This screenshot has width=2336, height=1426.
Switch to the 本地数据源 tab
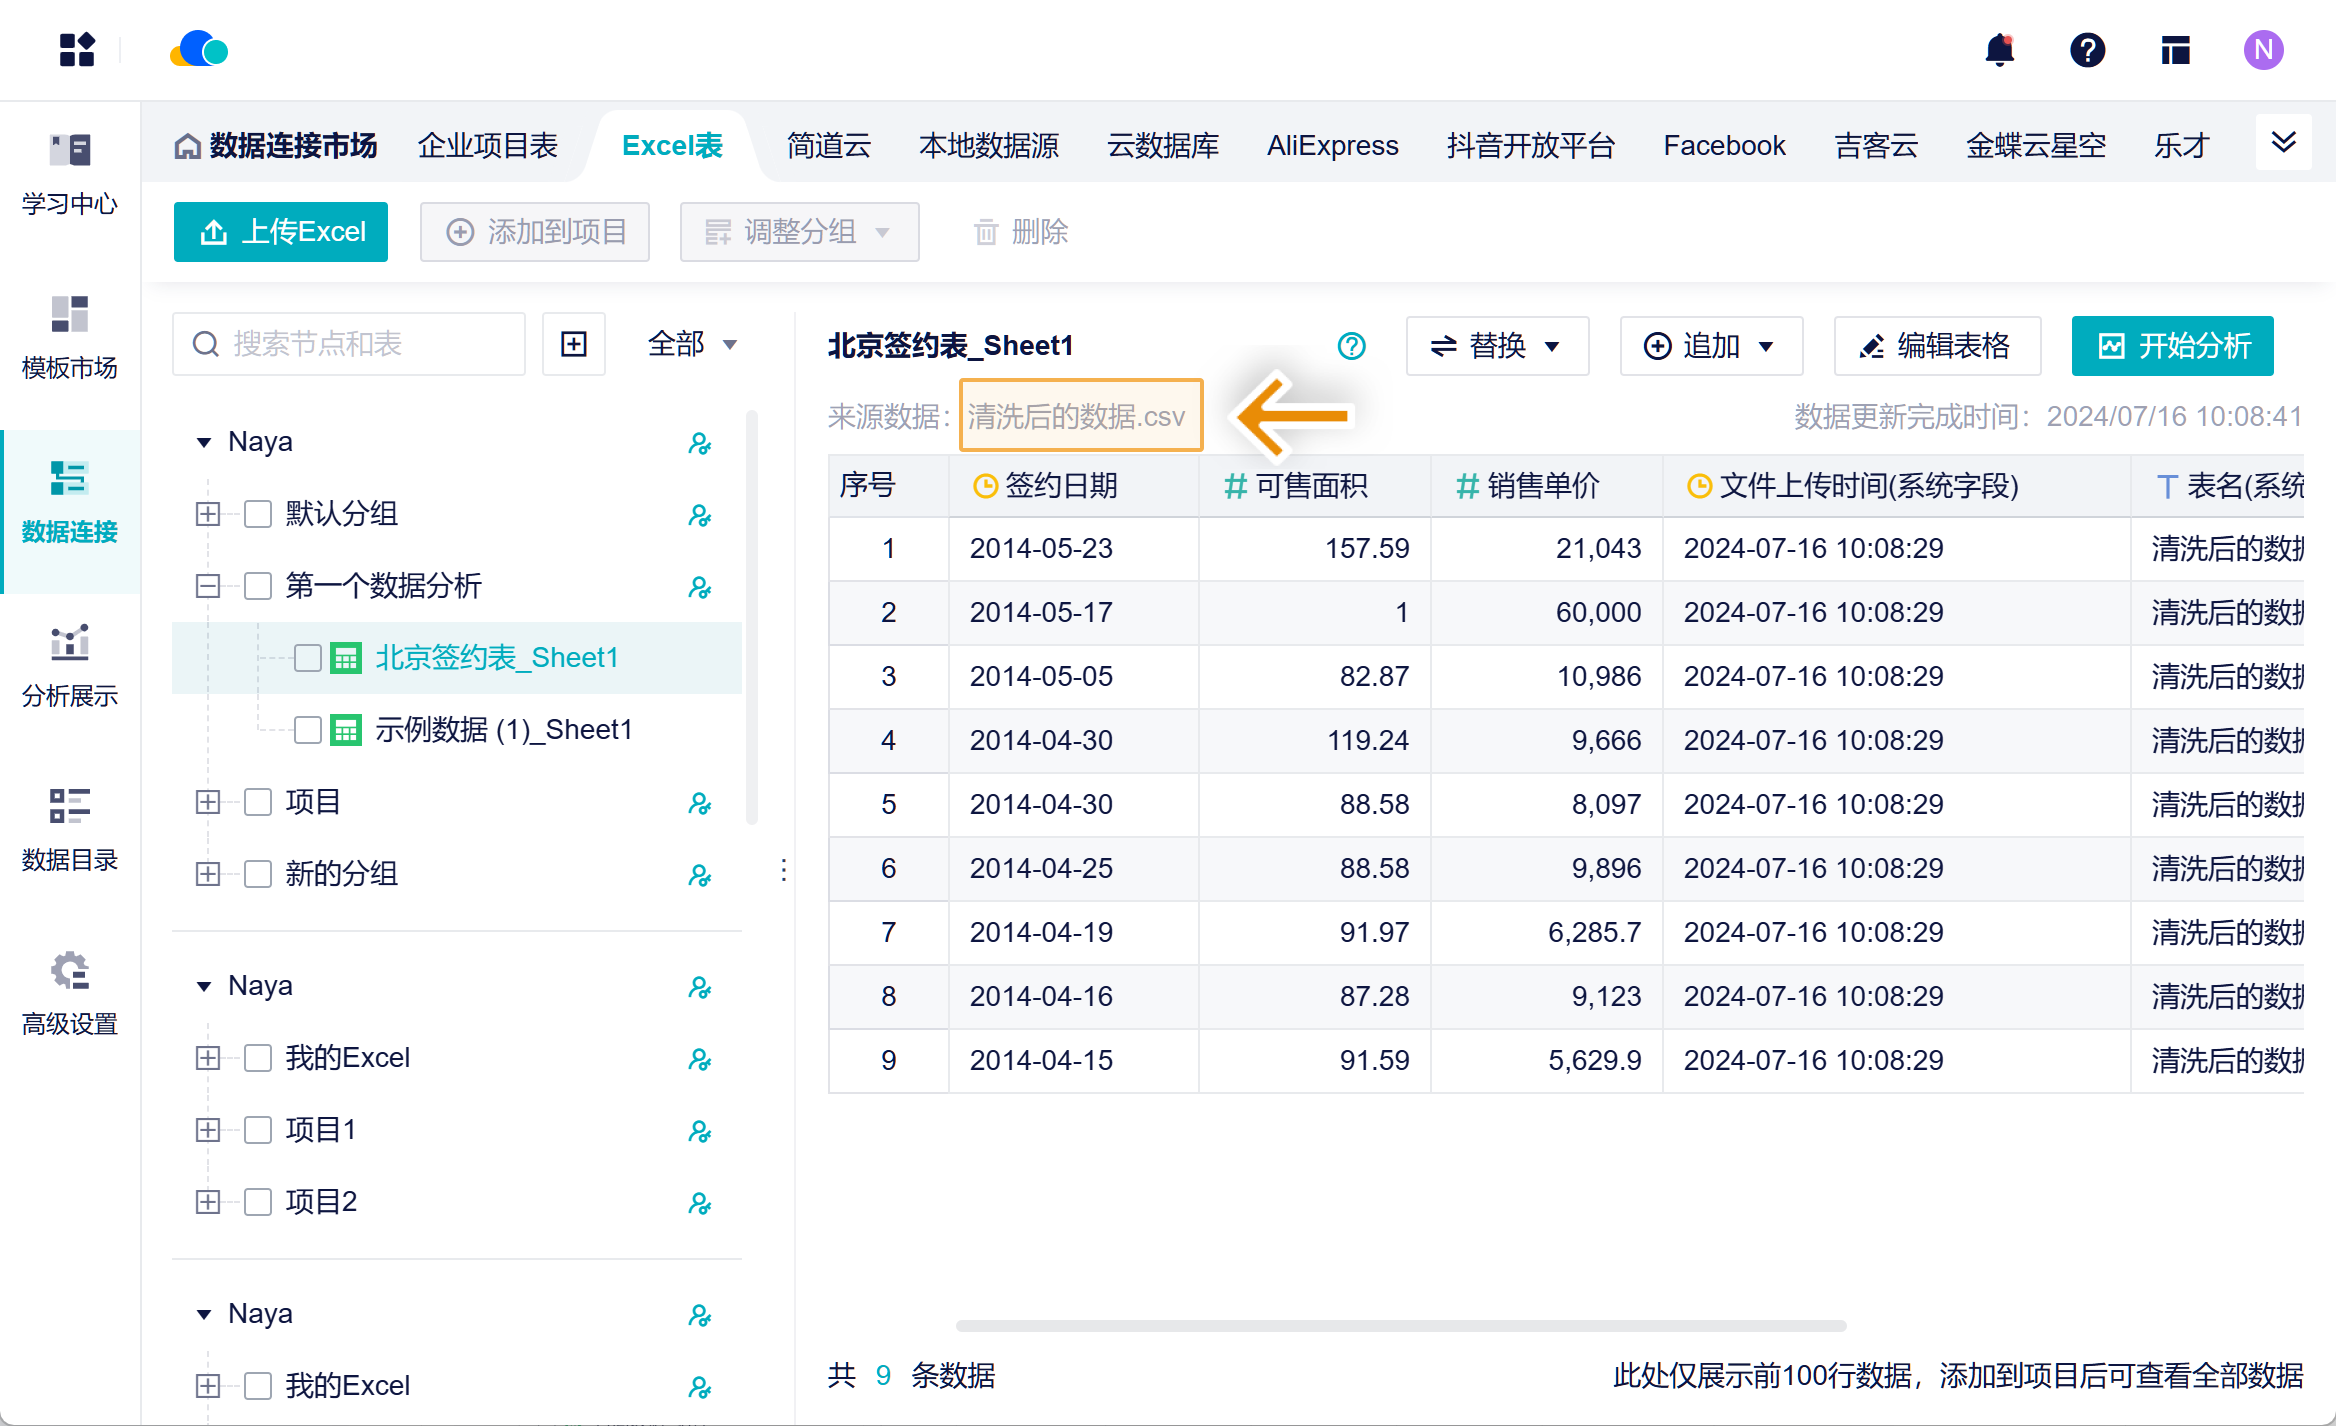pyautogui.click(x=988, y=146)
